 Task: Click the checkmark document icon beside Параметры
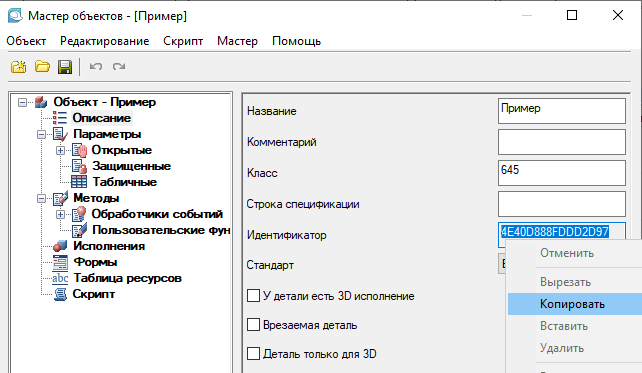point(60,134)
